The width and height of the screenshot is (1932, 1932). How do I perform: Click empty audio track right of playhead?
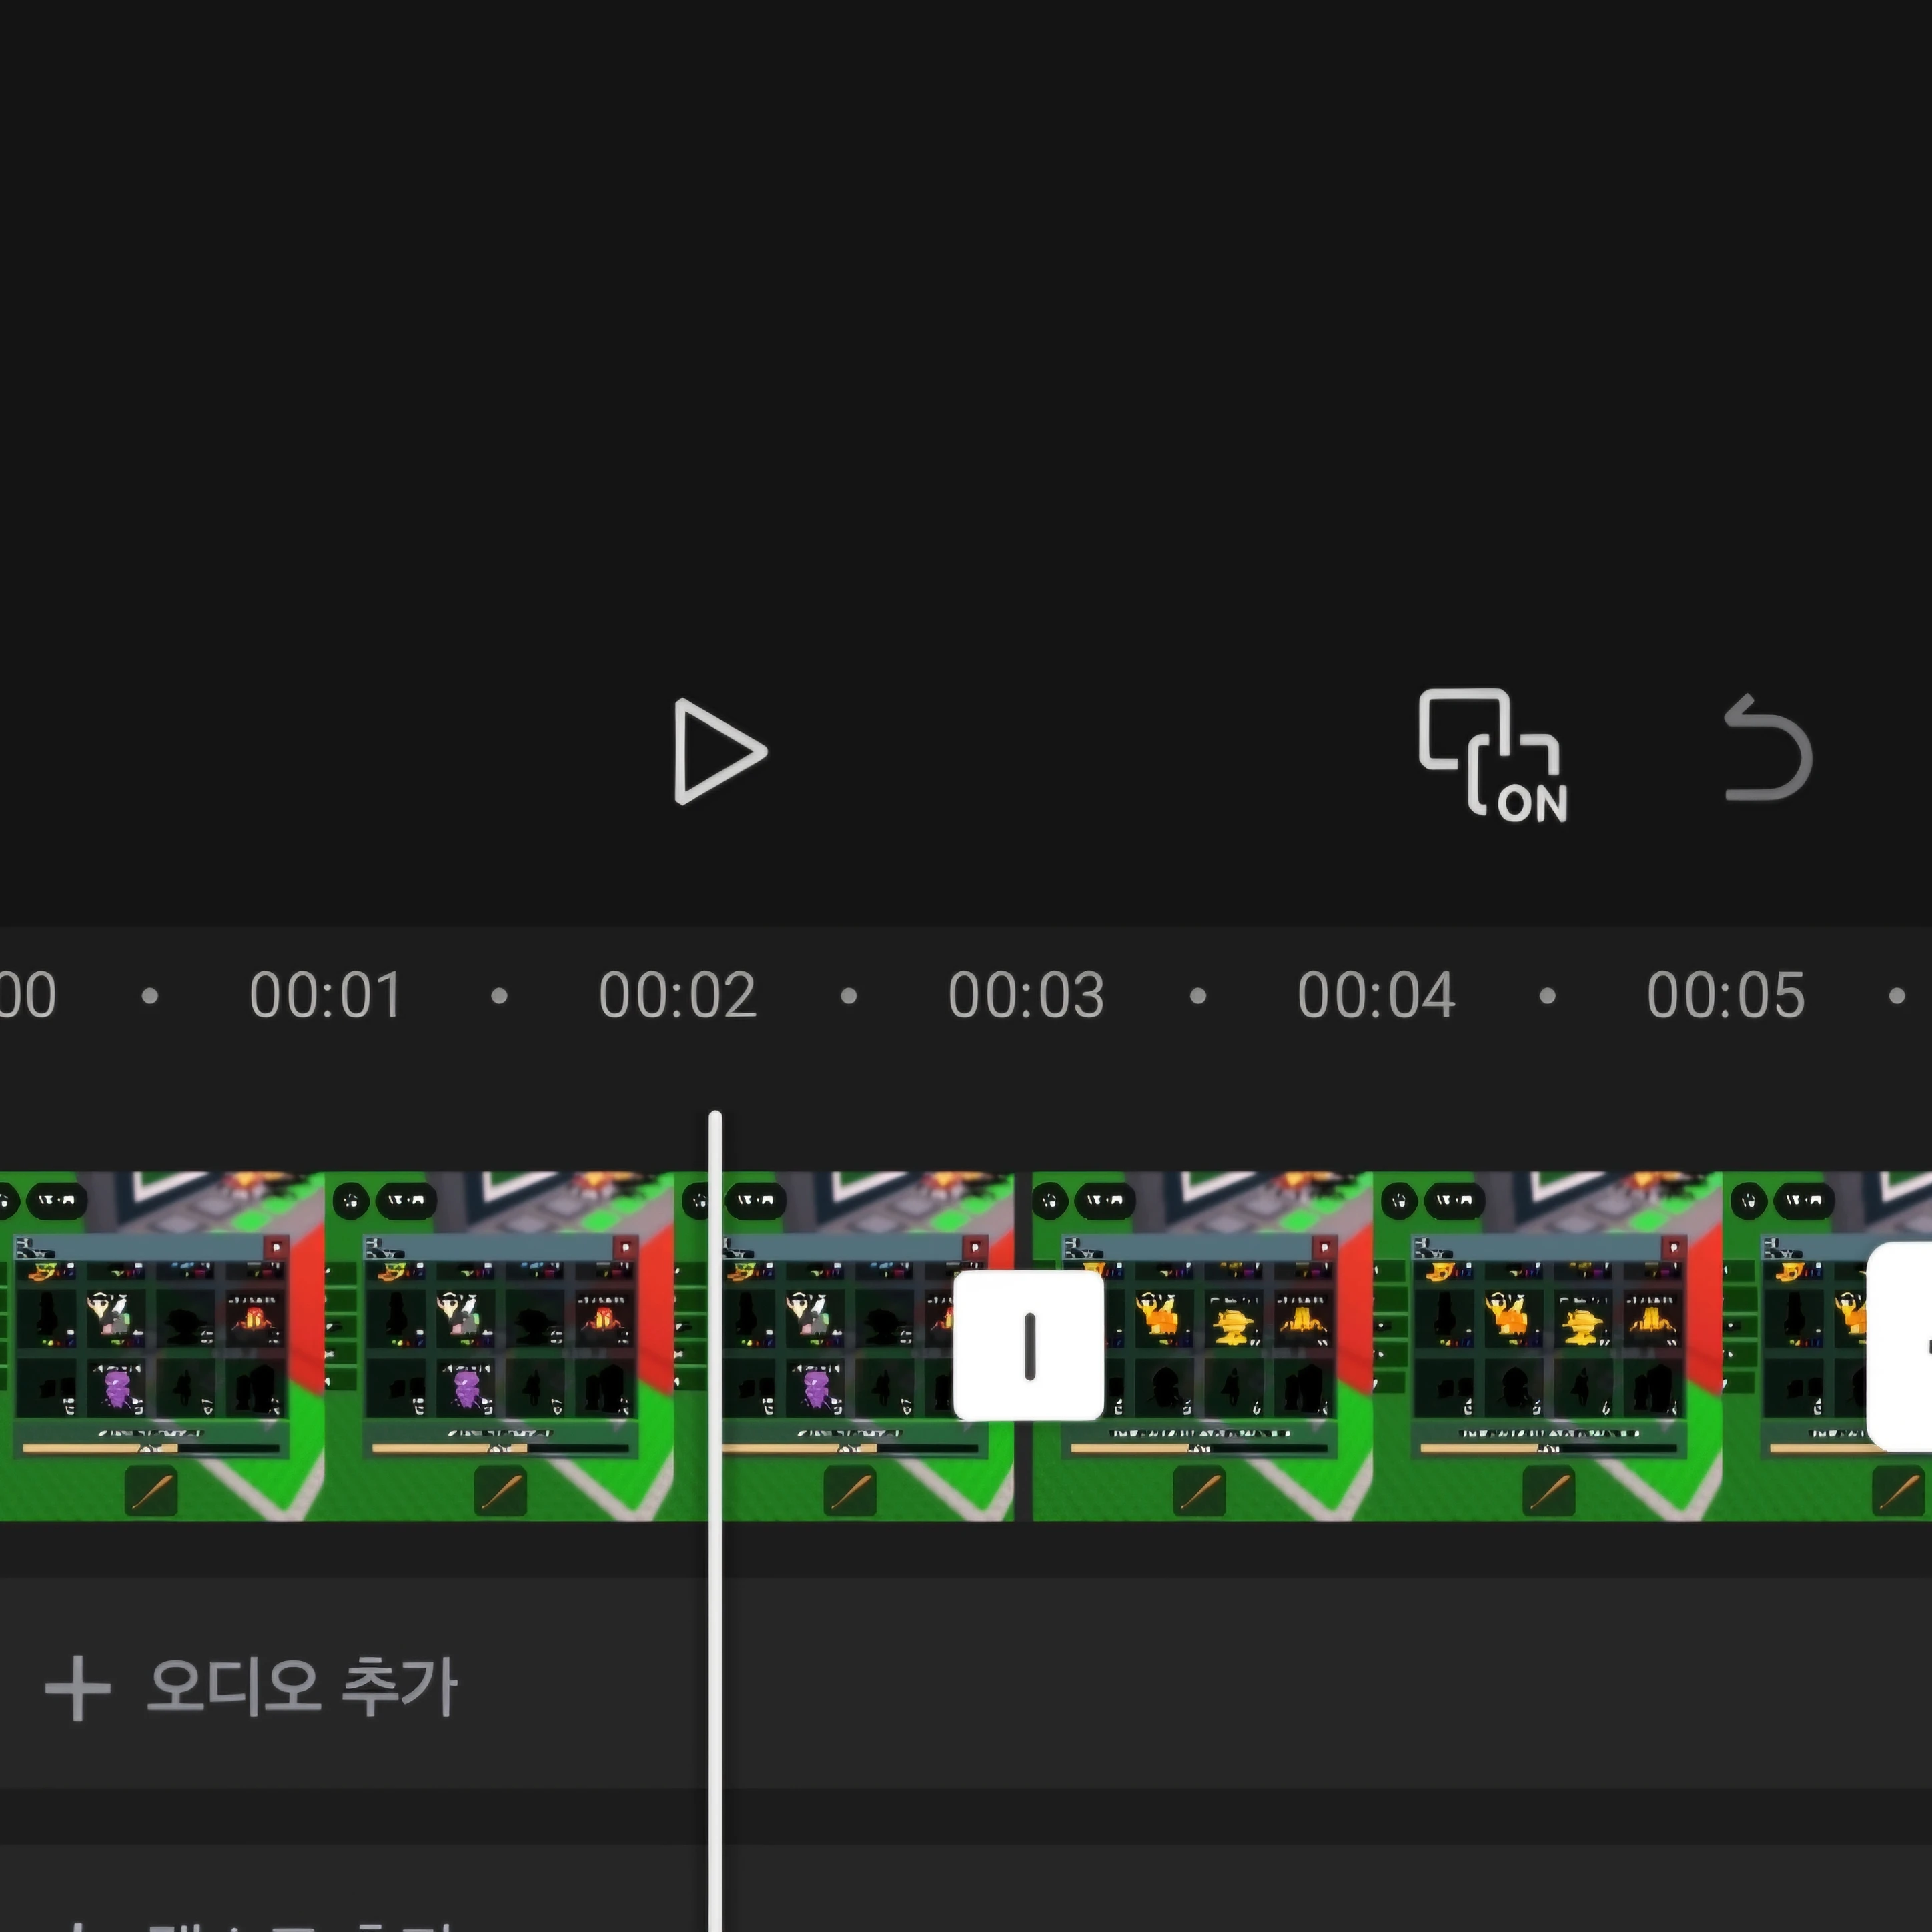click(1300, 1687)
